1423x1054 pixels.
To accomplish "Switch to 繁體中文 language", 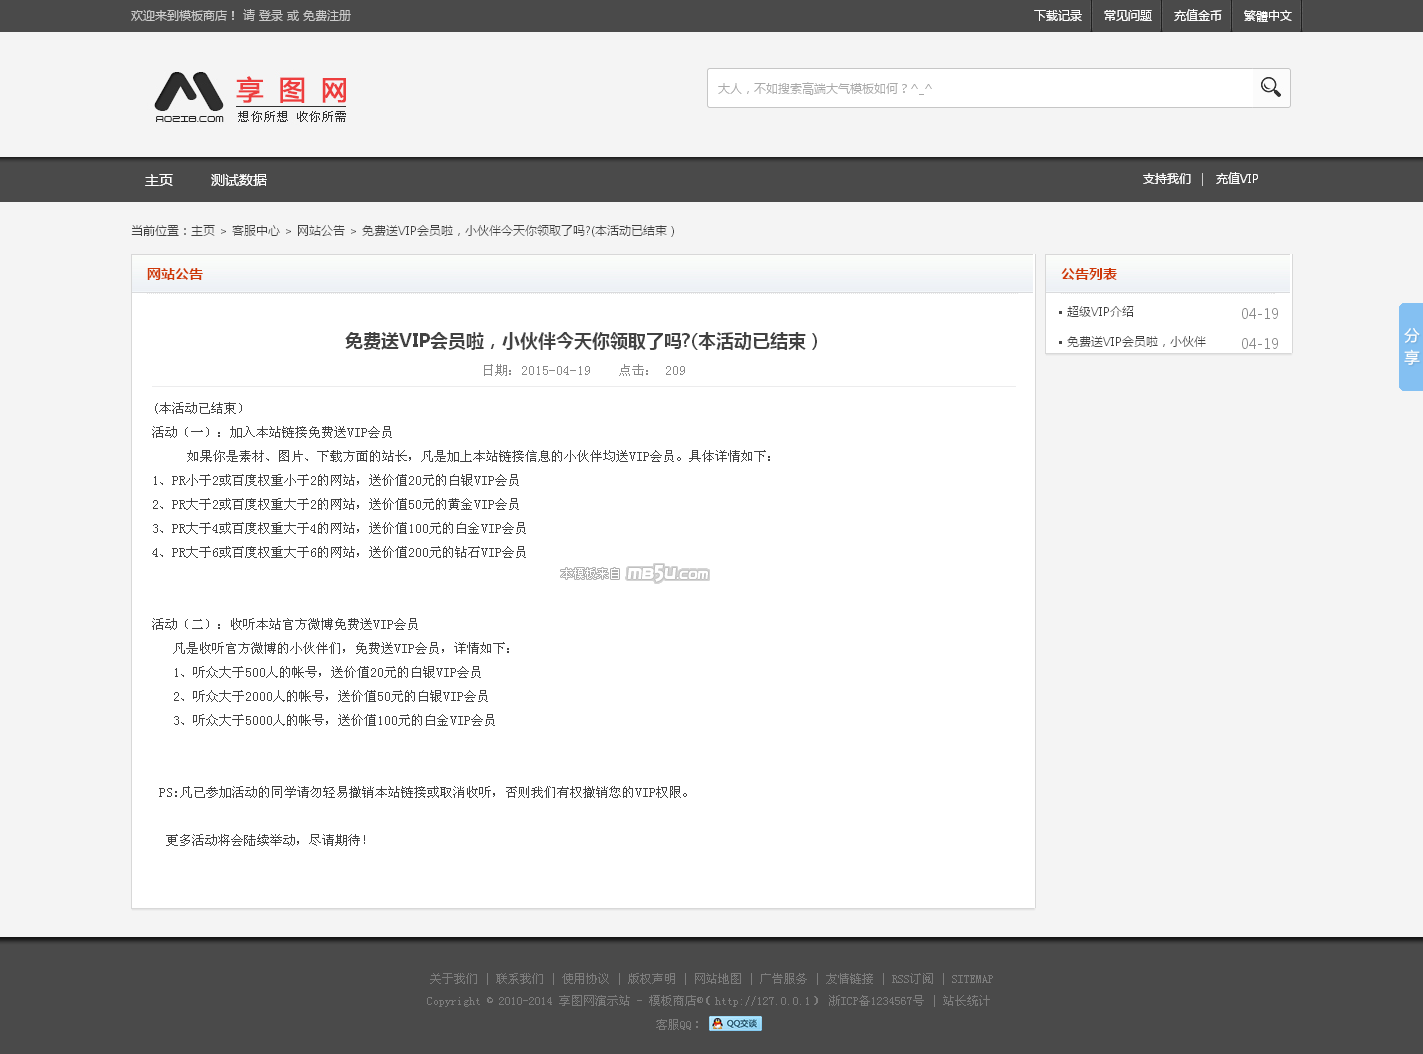I will click(1267, 16).
